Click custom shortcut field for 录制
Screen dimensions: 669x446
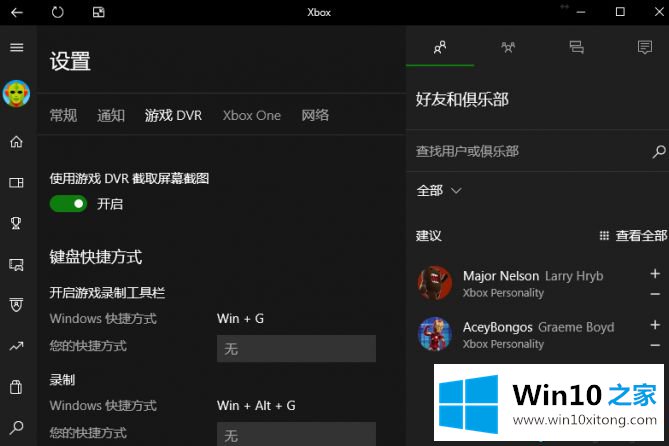pos(296,434)
